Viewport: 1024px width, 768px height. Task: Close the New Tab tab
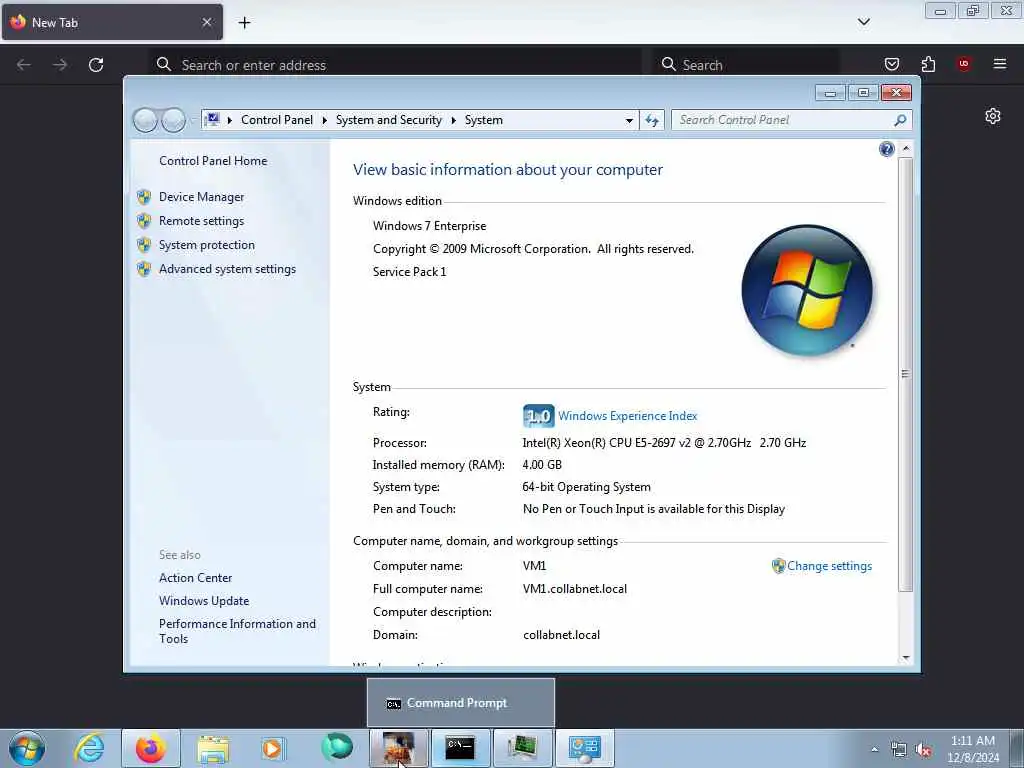click(x=207, y=23)
